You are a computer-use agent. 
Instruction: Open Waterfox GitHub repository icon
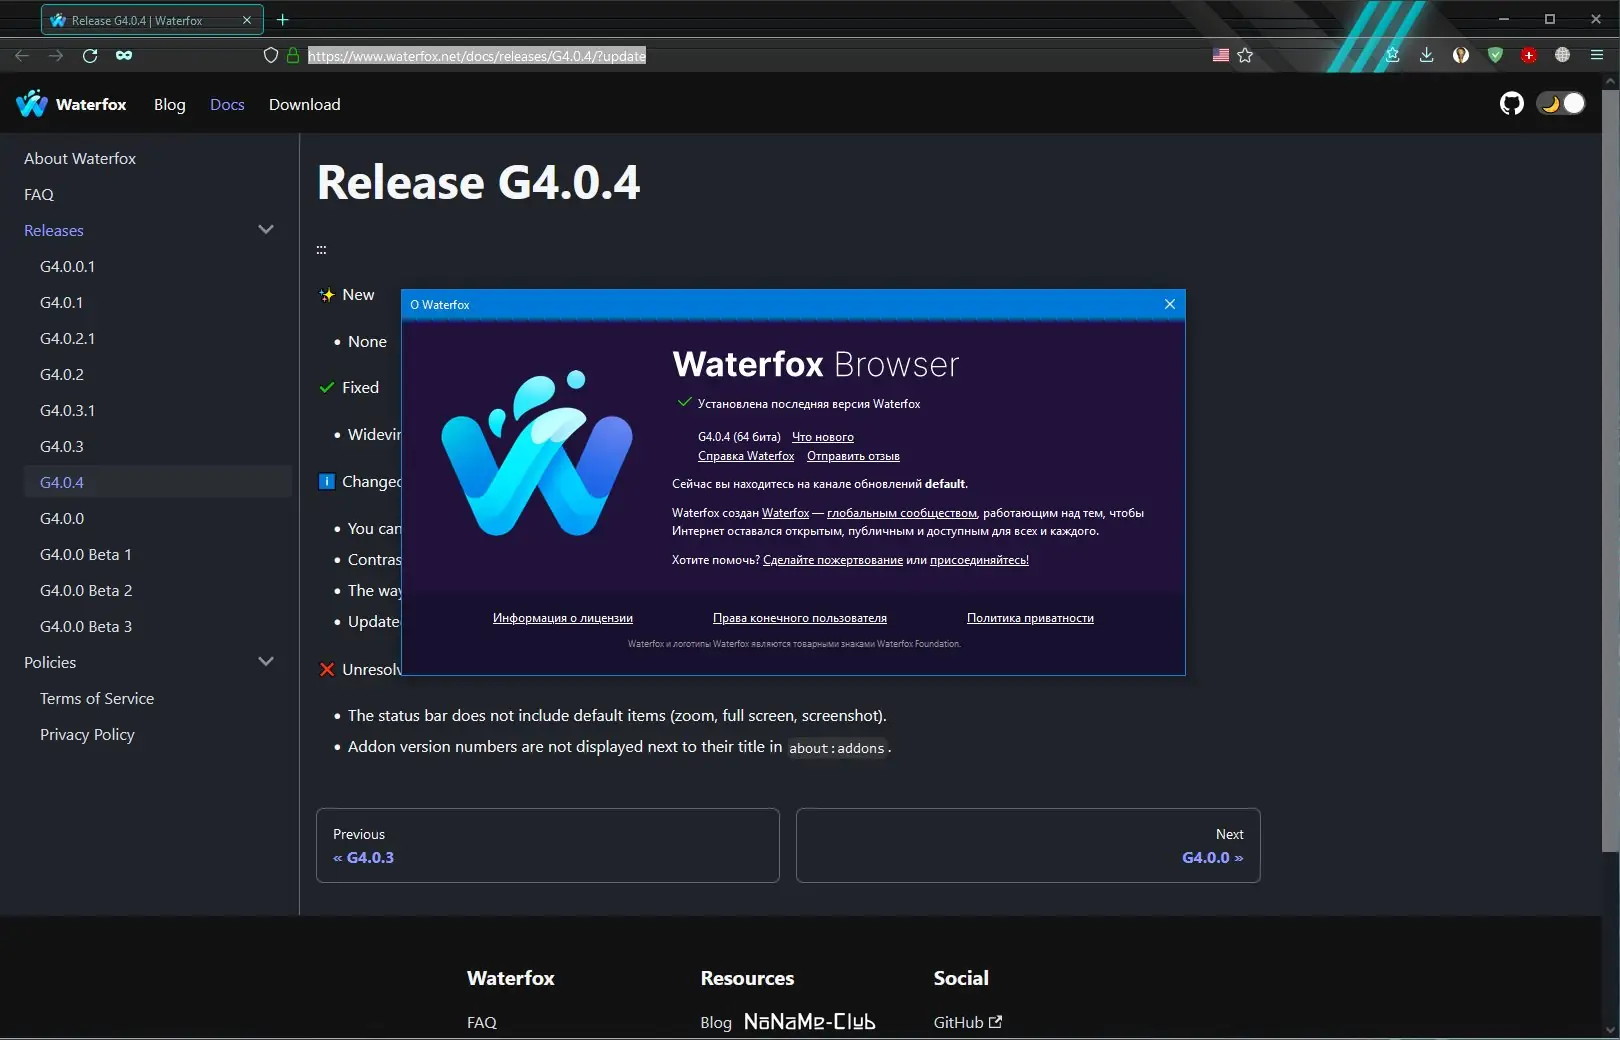tap(1512, 103)
